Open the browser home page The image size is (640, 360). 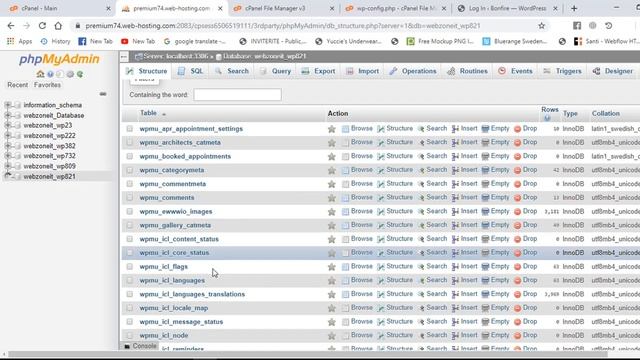point(58,26)
